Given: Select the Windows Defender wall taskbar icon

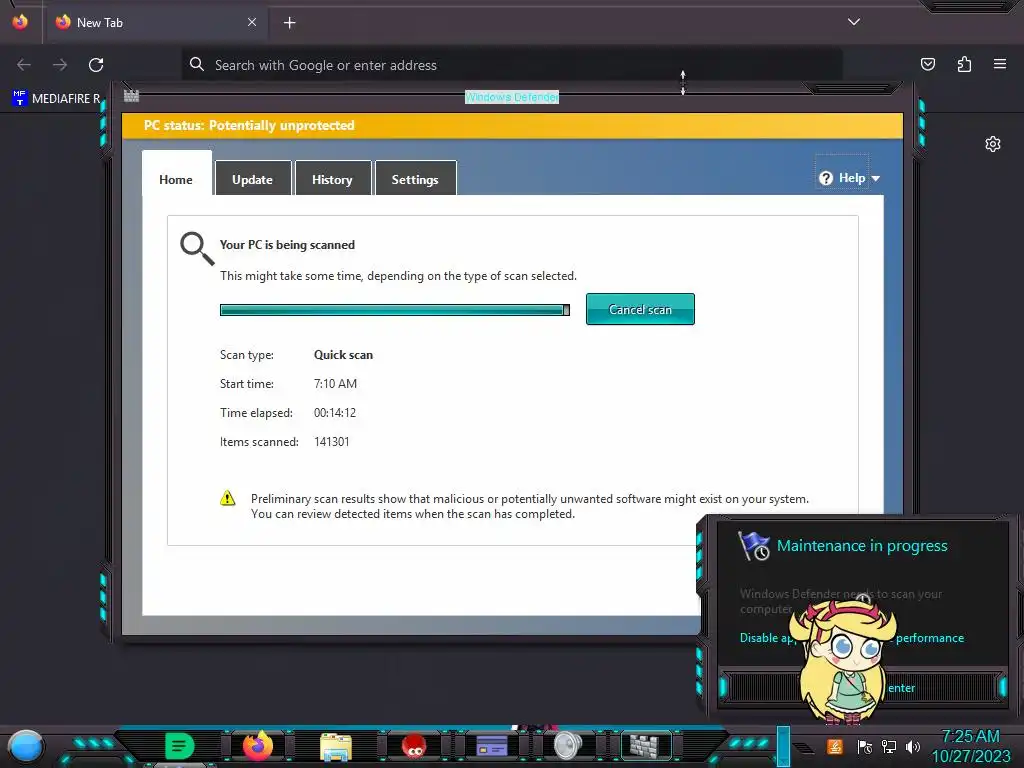Looking at the screenshot, I should (645, 745).
